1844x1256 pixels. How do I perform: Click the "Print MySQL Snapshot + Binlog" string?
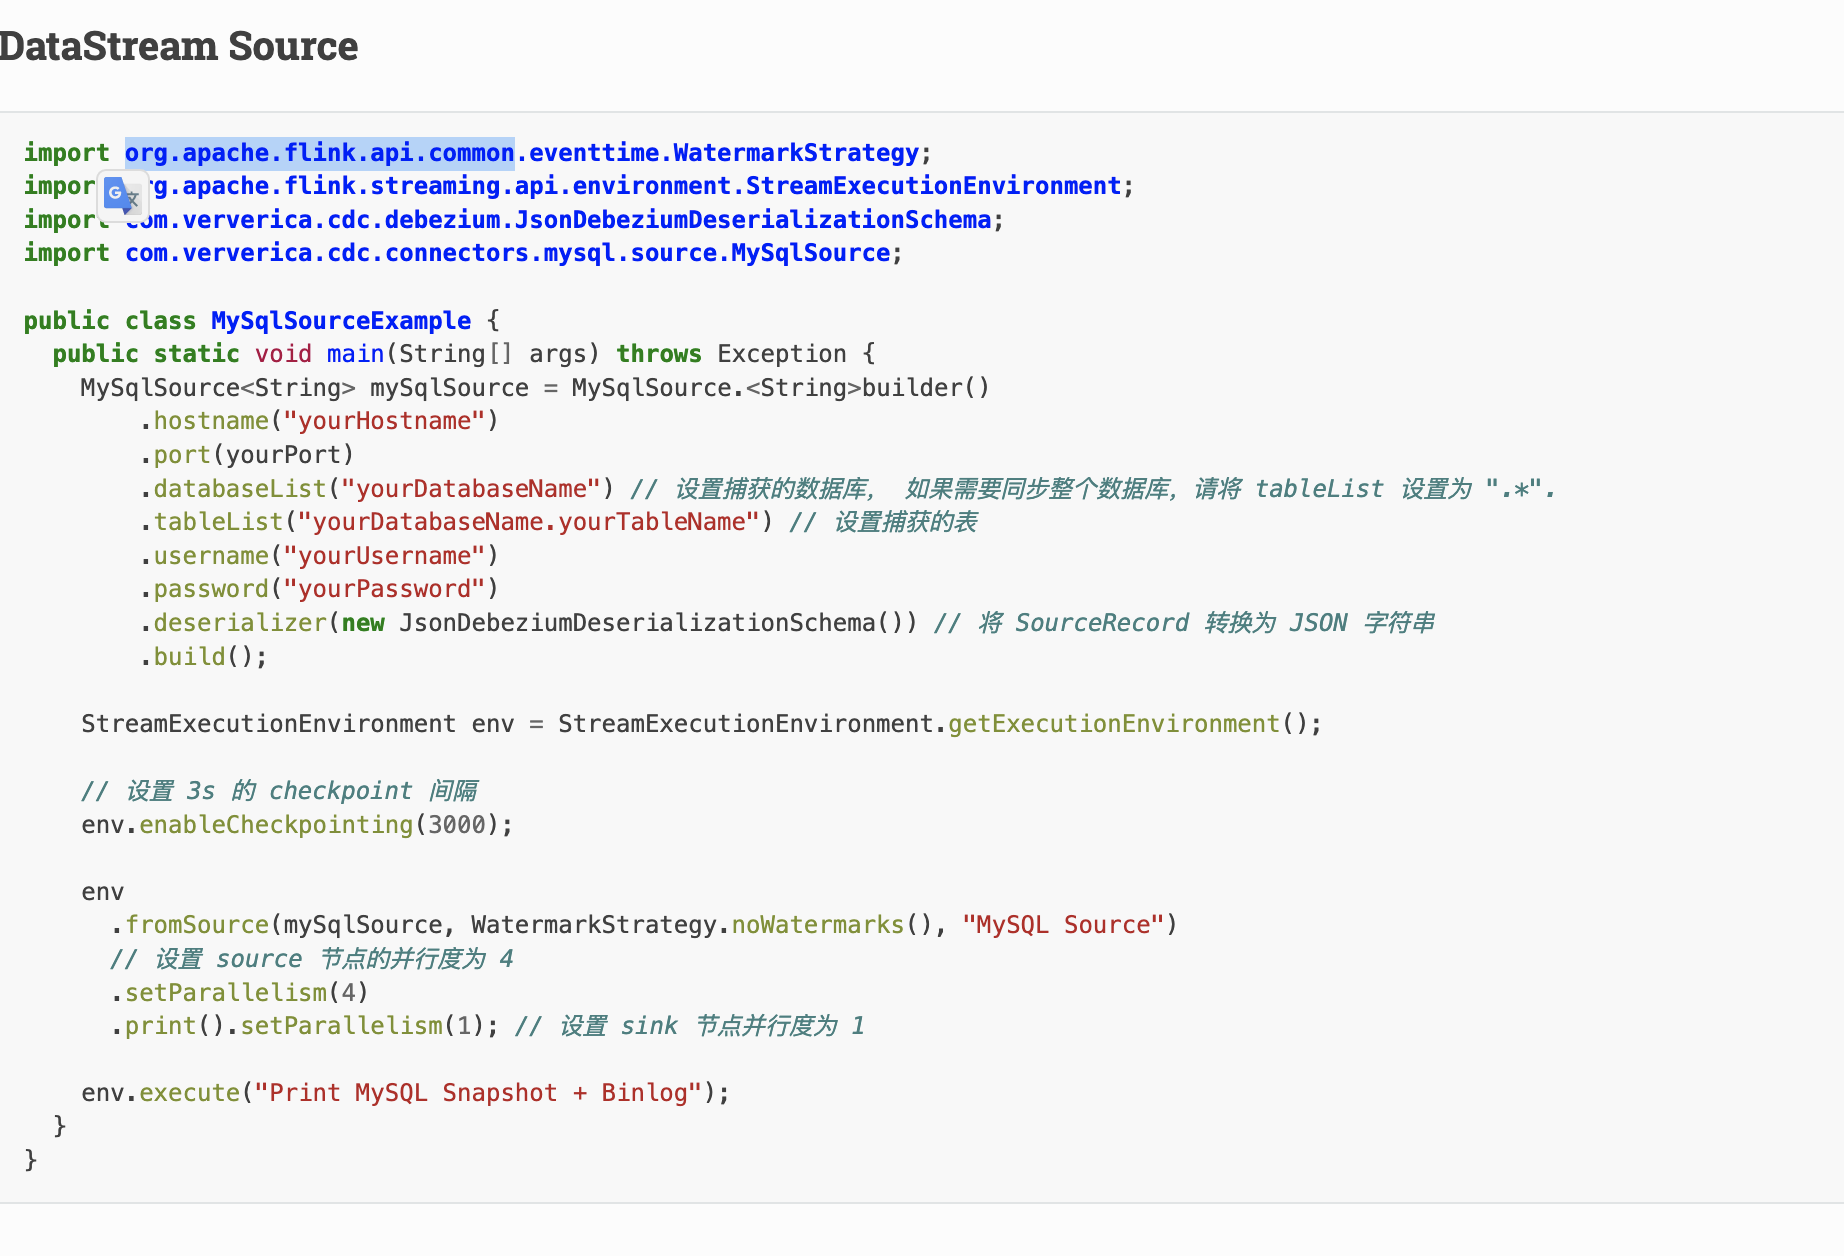click(478, 1093)
